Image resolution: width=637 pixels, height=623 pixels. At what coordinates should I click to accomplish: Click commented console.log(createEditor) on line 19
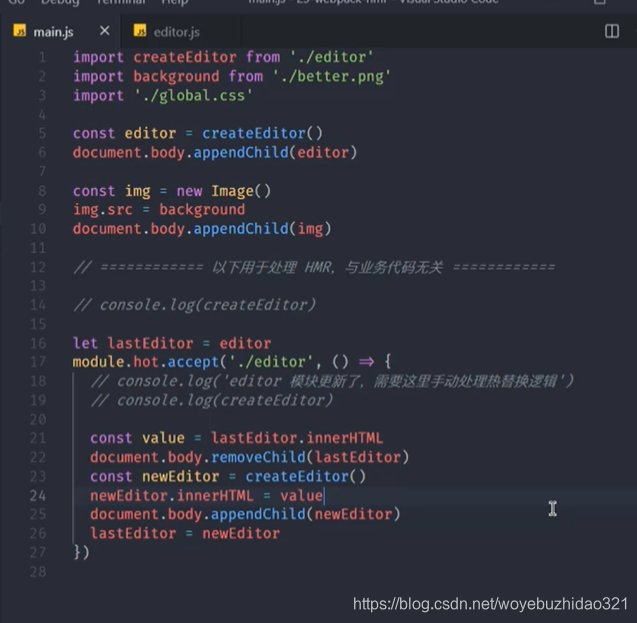point(212,400)
